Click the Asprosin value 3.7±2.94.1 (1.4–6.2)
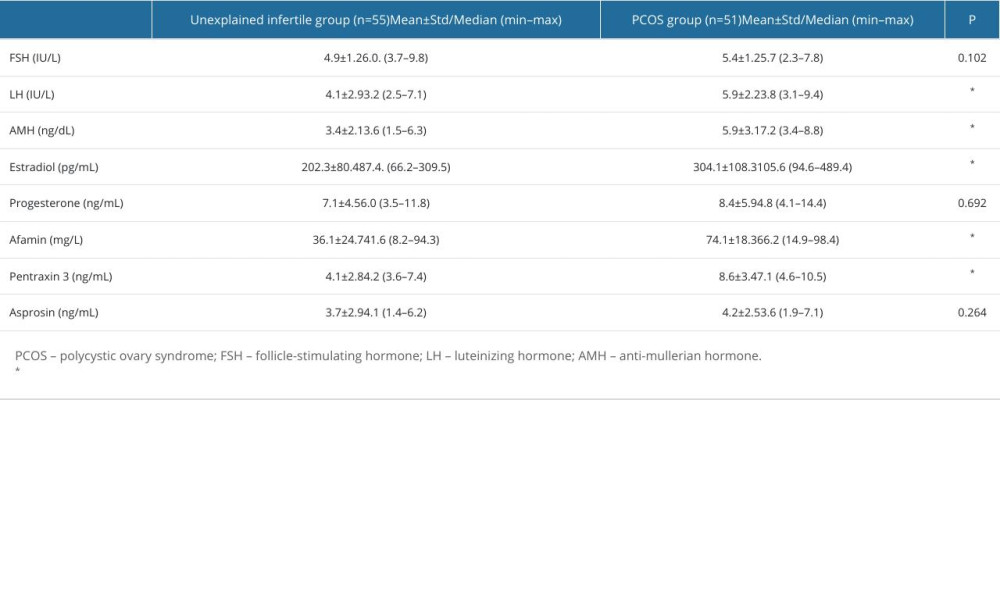The width and height of the screenshot is (1000, 600). pyautogui.click(x=376, y=312)
